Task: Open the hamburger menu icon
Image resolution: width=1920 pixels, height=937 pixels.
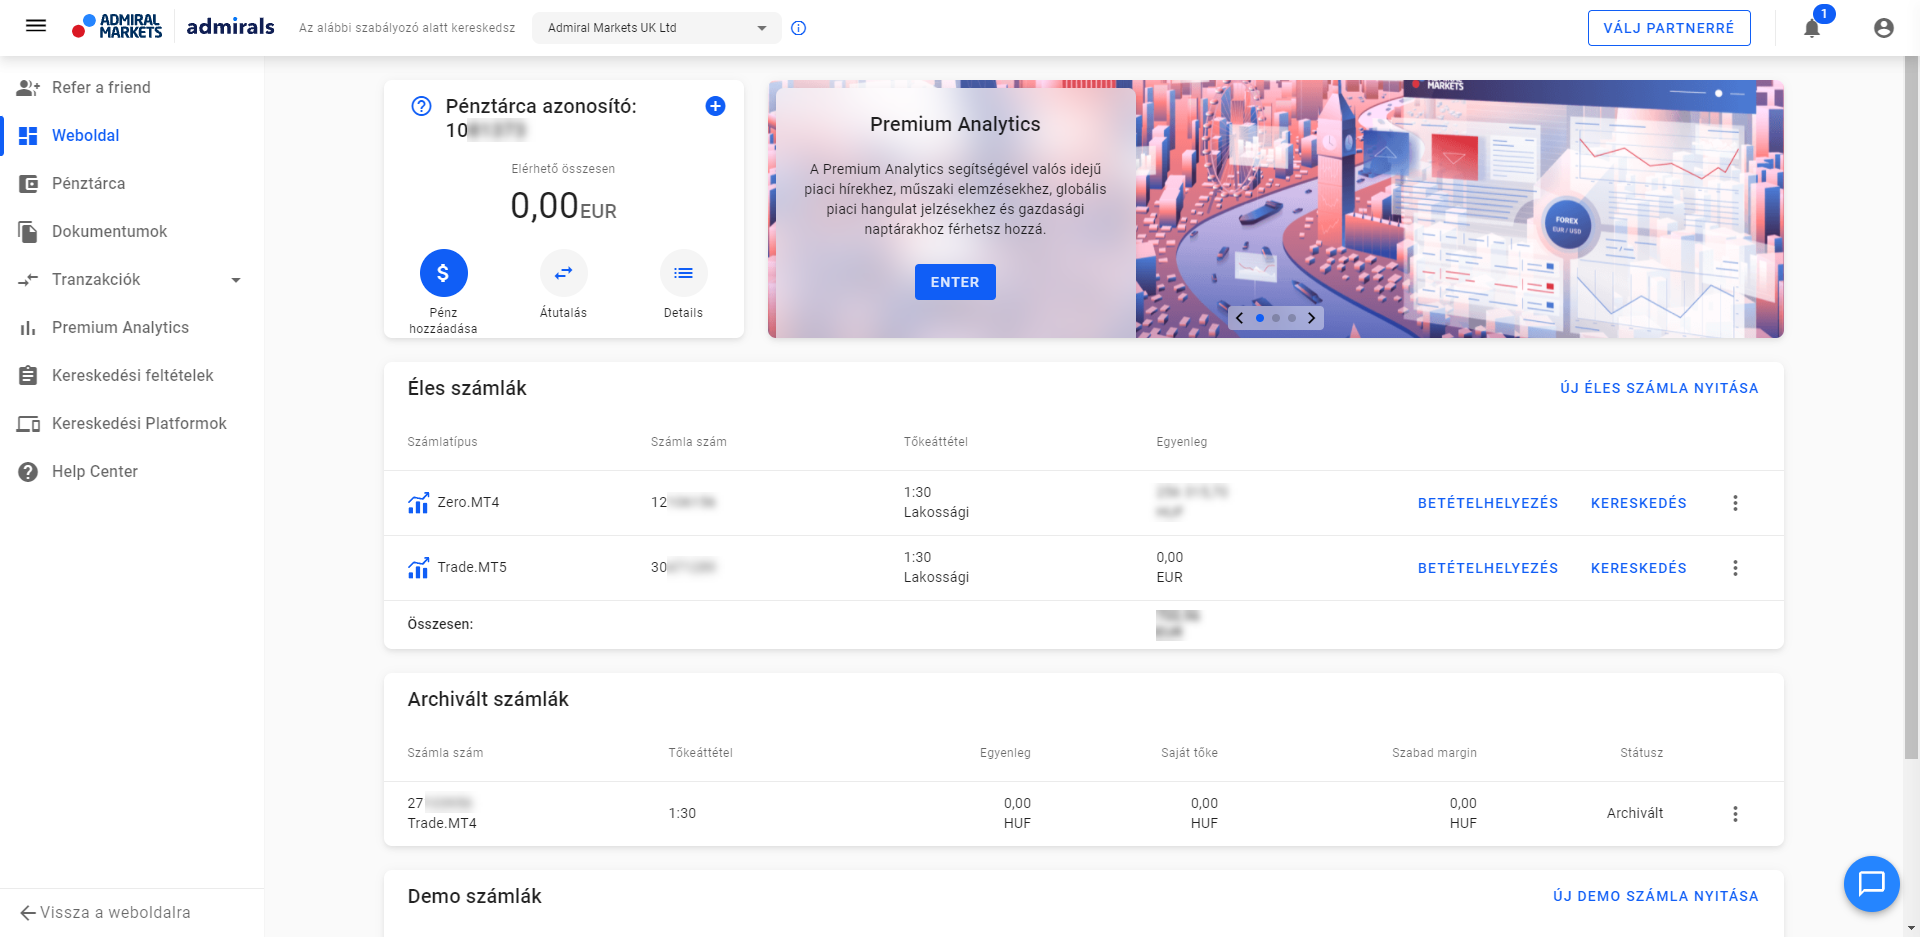Action: pos(36,27)
